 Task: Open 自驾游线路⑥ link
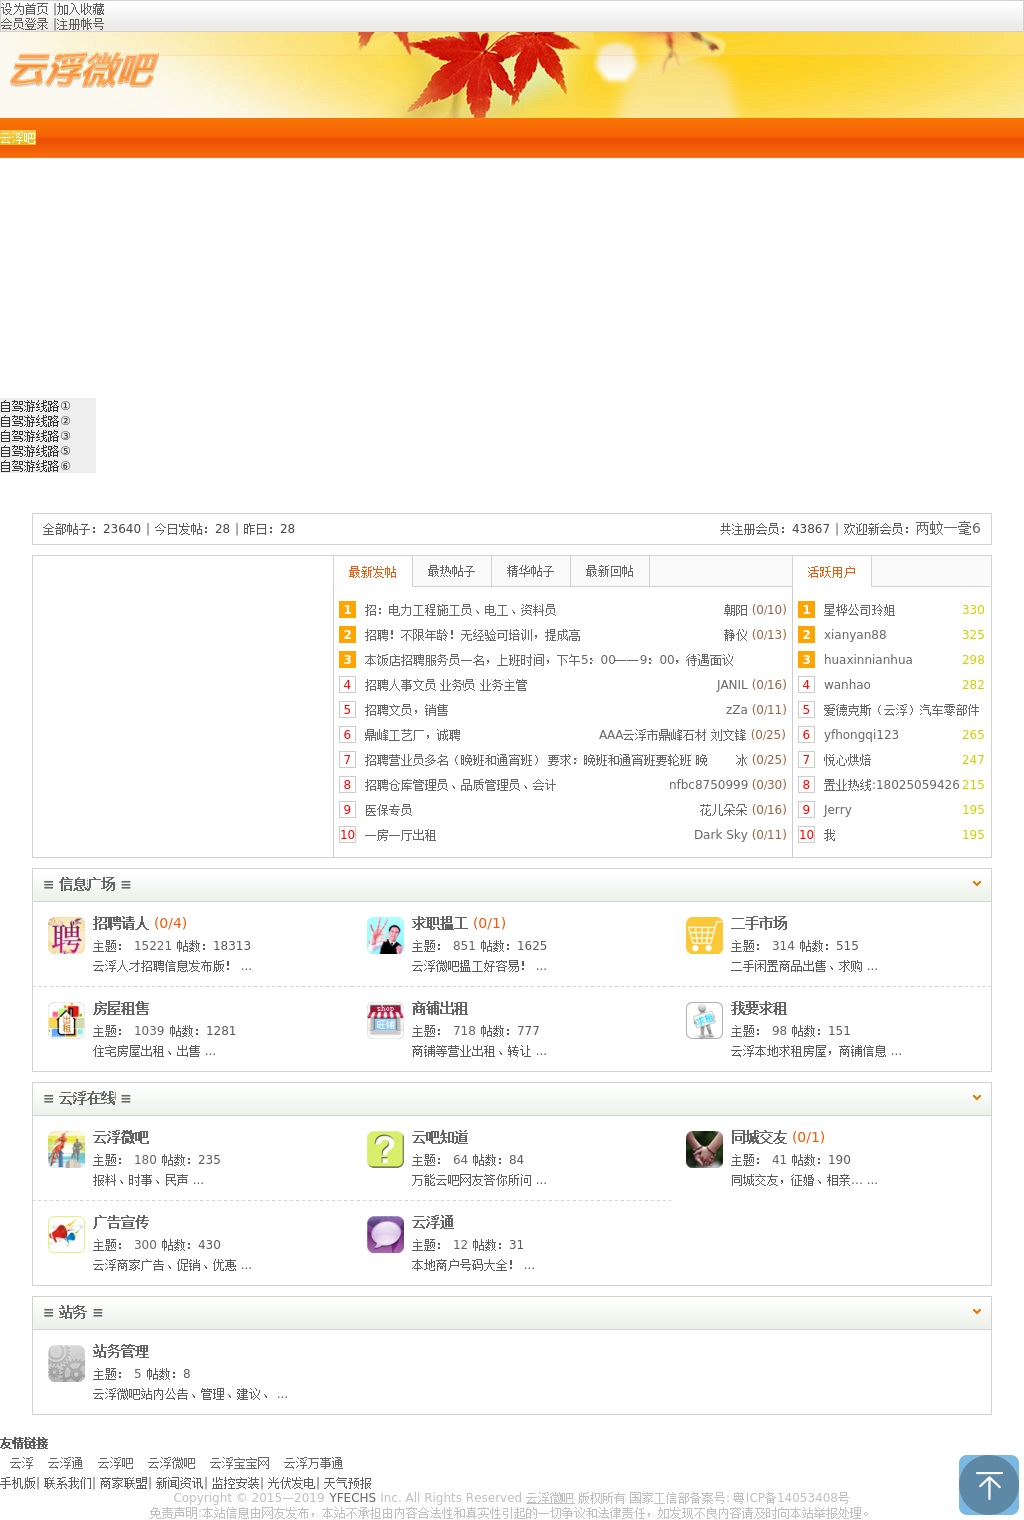pyautogui.click(x=36, y=466)
